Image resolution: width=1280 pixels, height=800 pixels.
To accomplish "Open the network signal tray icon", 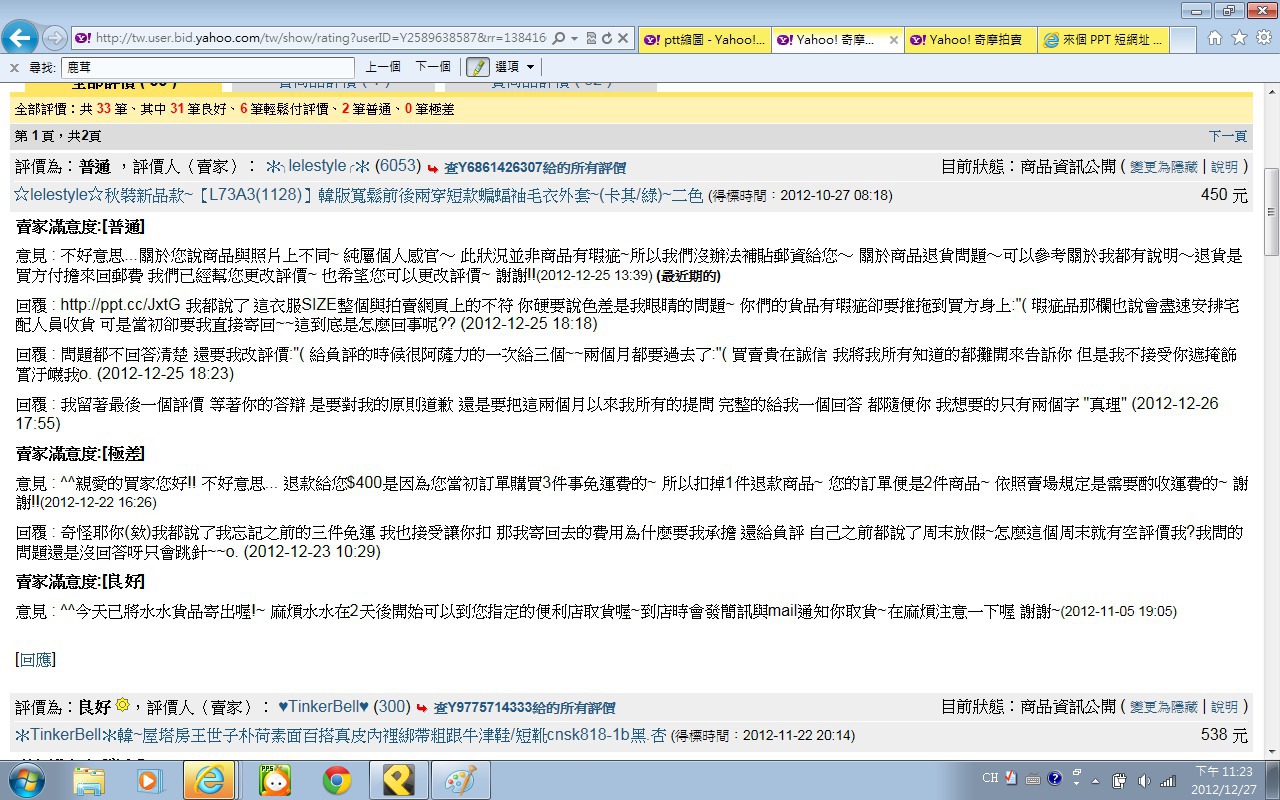I will tap(1168, 779).
